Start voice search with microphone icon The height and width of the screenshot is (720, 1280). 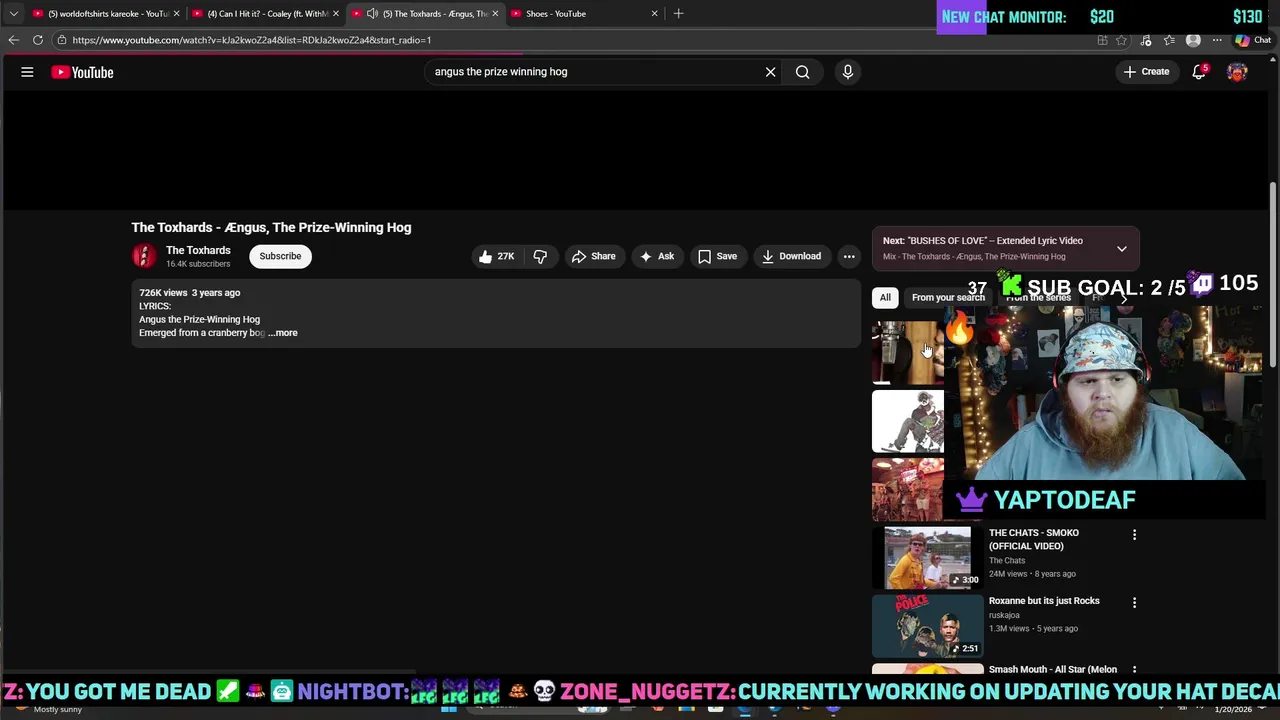[x=847, y=72]
